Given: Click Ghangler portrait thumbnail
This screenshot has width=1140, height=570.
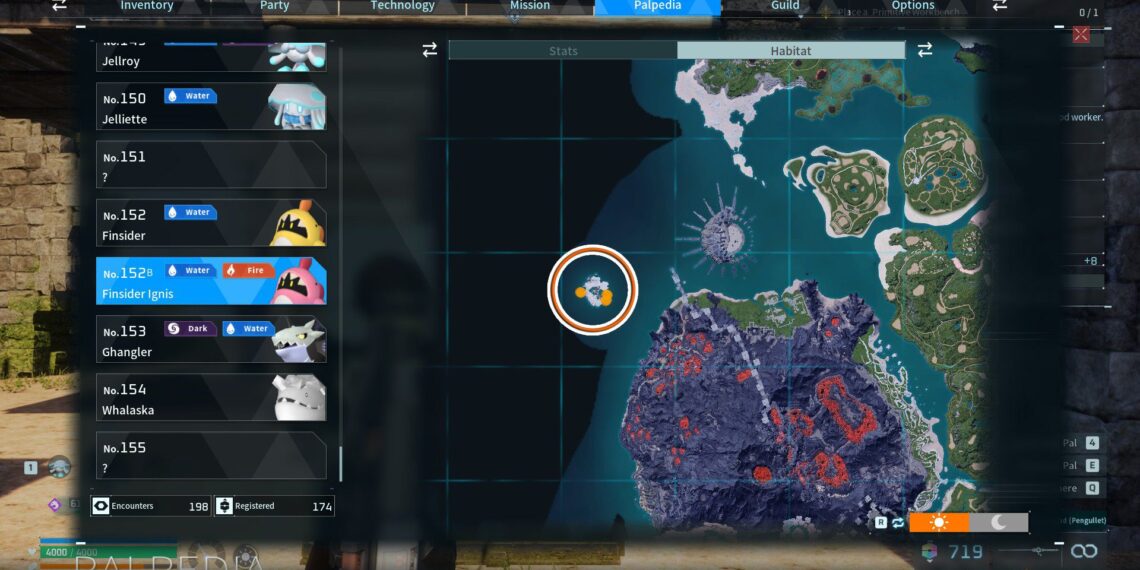Looking at the screenshot, I should coord(297,339).
